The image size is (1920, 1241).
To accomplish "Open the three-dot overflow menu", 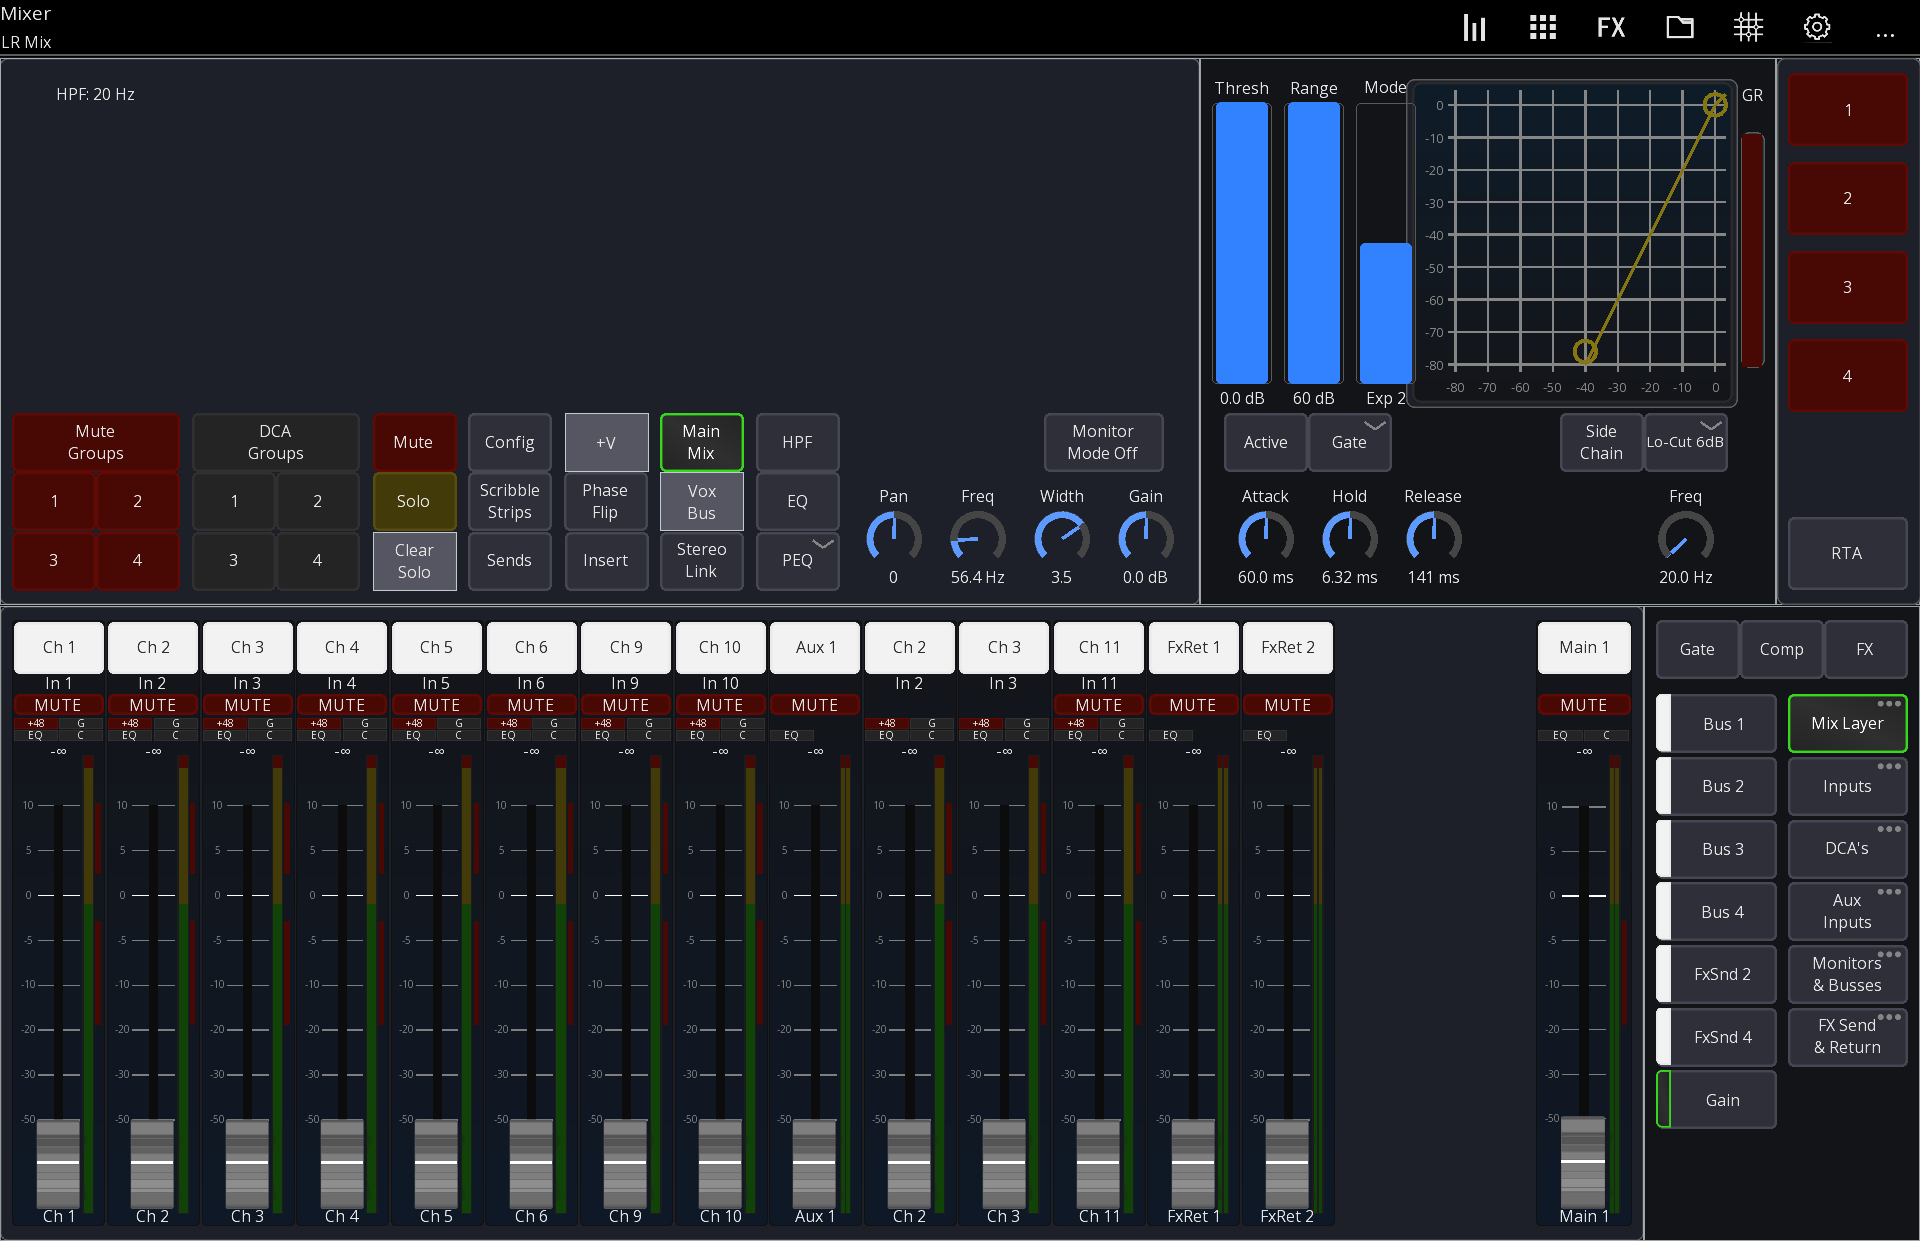I will point(1885,34).
